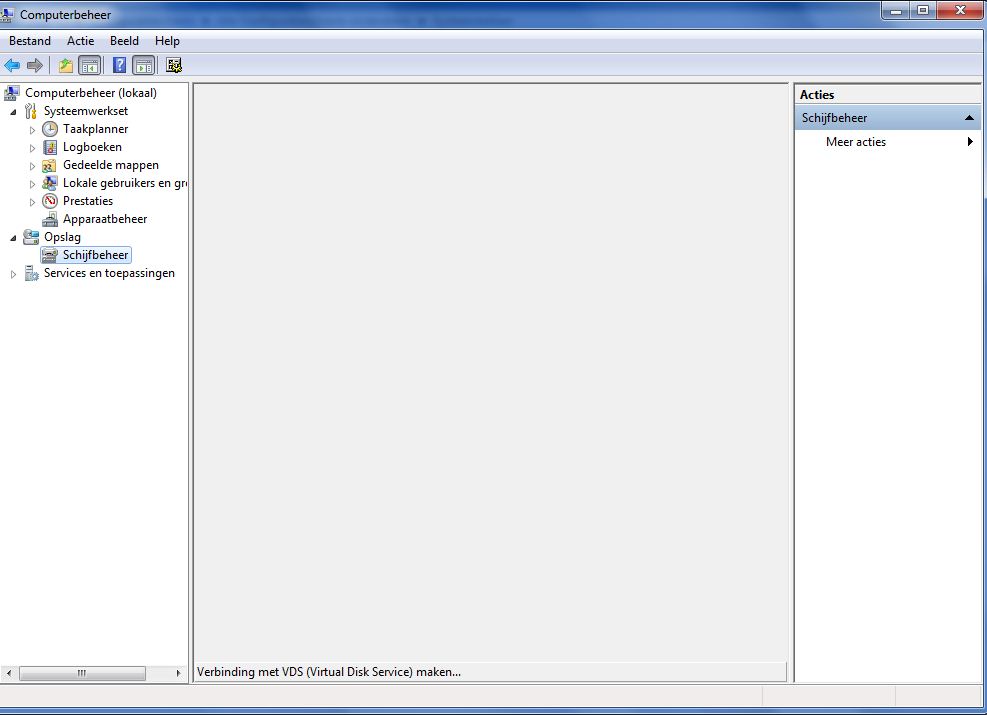Screen dimensions: 987x715
Task: Click the Schijfbeheer disk icon
Action: (x=50, y=256)
